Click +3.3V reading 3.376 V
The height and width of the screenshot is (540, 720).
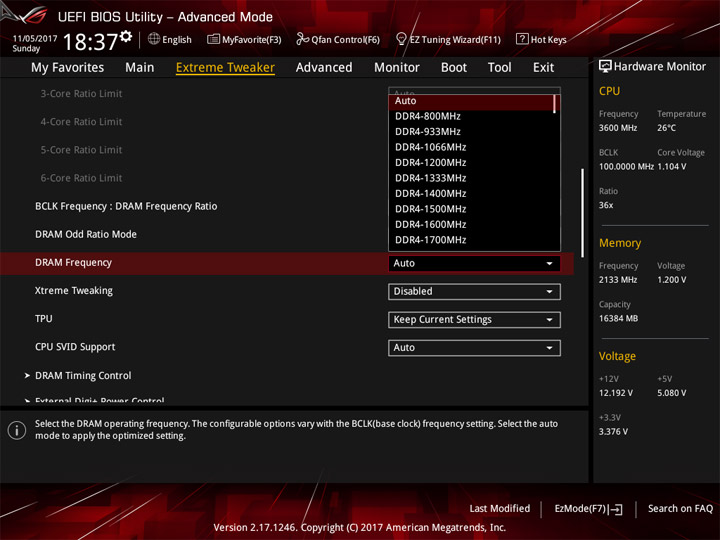tap(613, 432)
